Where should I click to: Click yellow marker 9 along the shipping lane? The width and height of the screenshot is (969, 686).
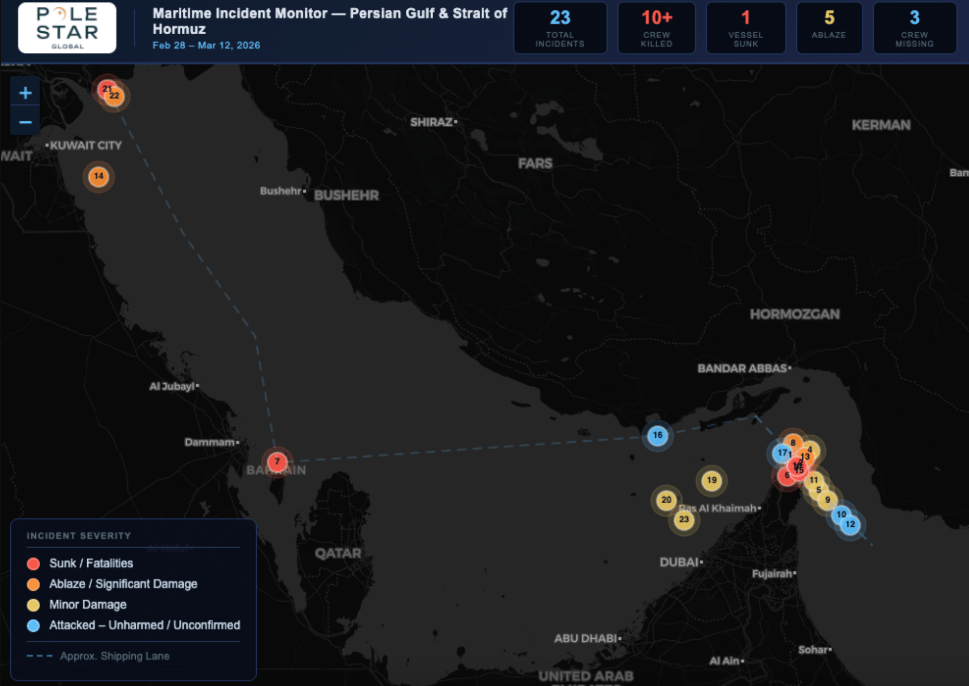coord(828,500)
